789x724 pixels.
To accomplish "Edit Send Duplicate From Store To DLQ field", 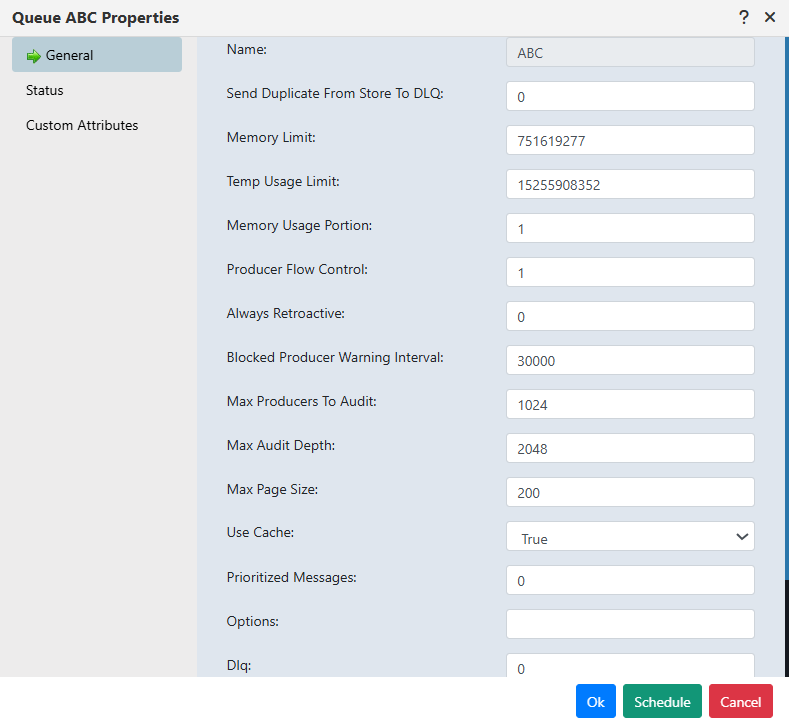I will [630, 96].
